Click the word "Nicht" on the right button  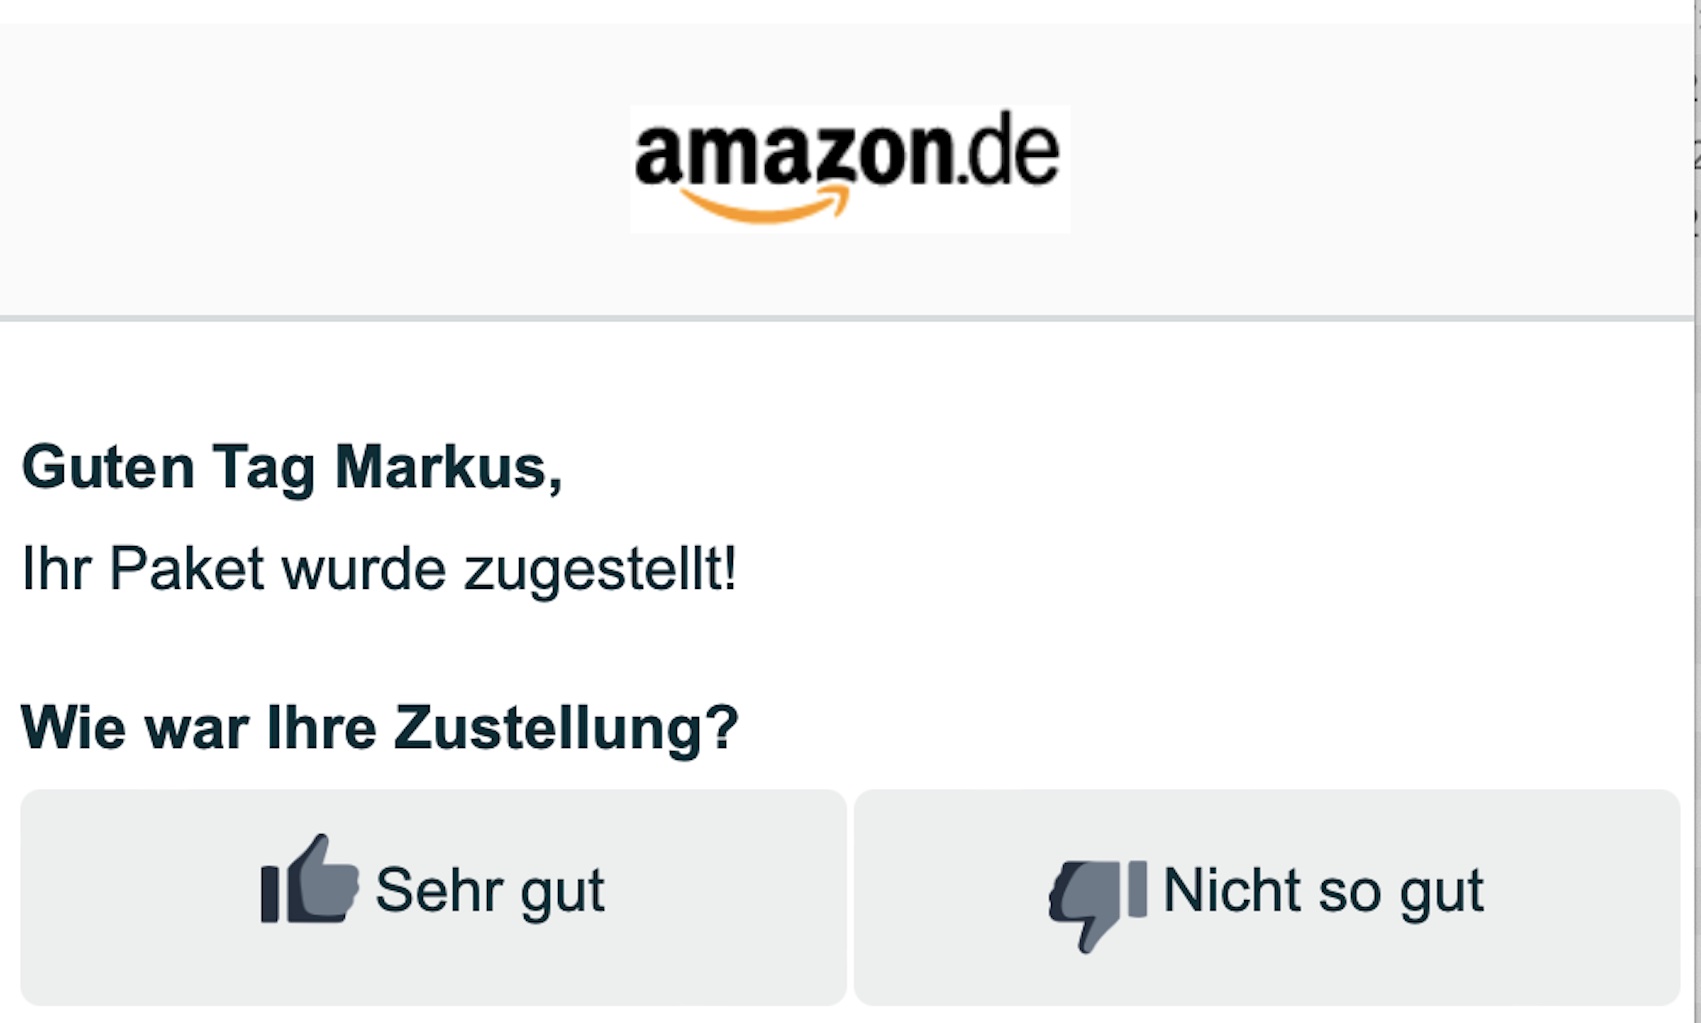click(1231, 889)
